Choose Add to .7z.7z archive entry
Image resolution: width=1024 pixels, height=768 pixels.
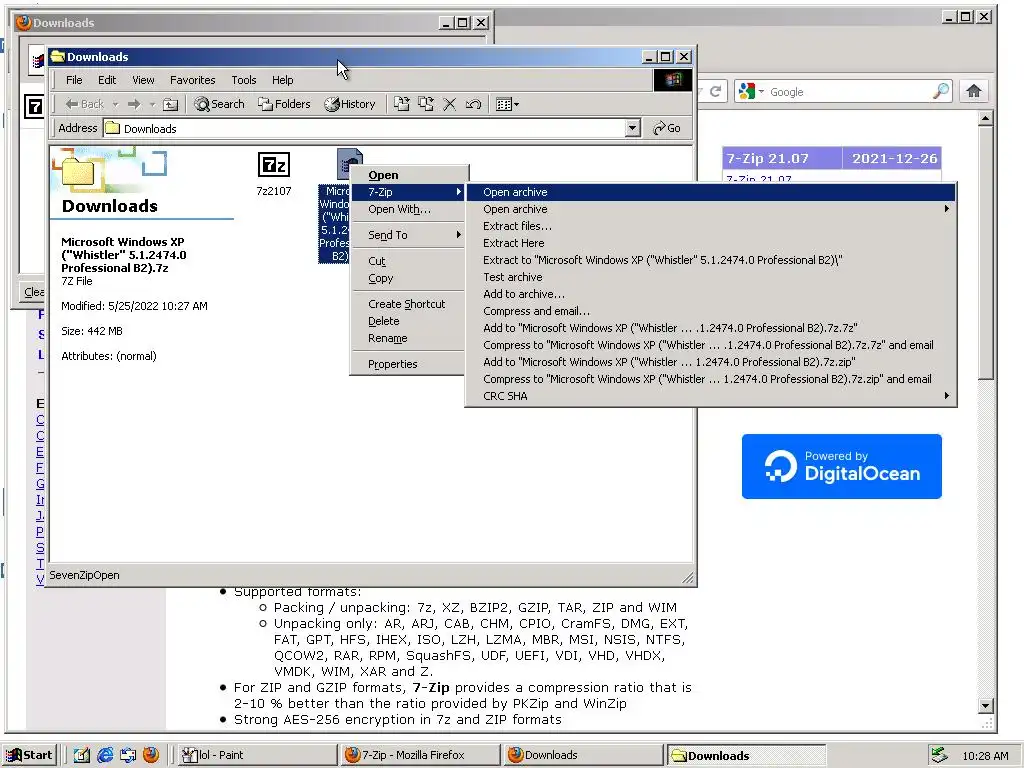click(x=711, y=328)
